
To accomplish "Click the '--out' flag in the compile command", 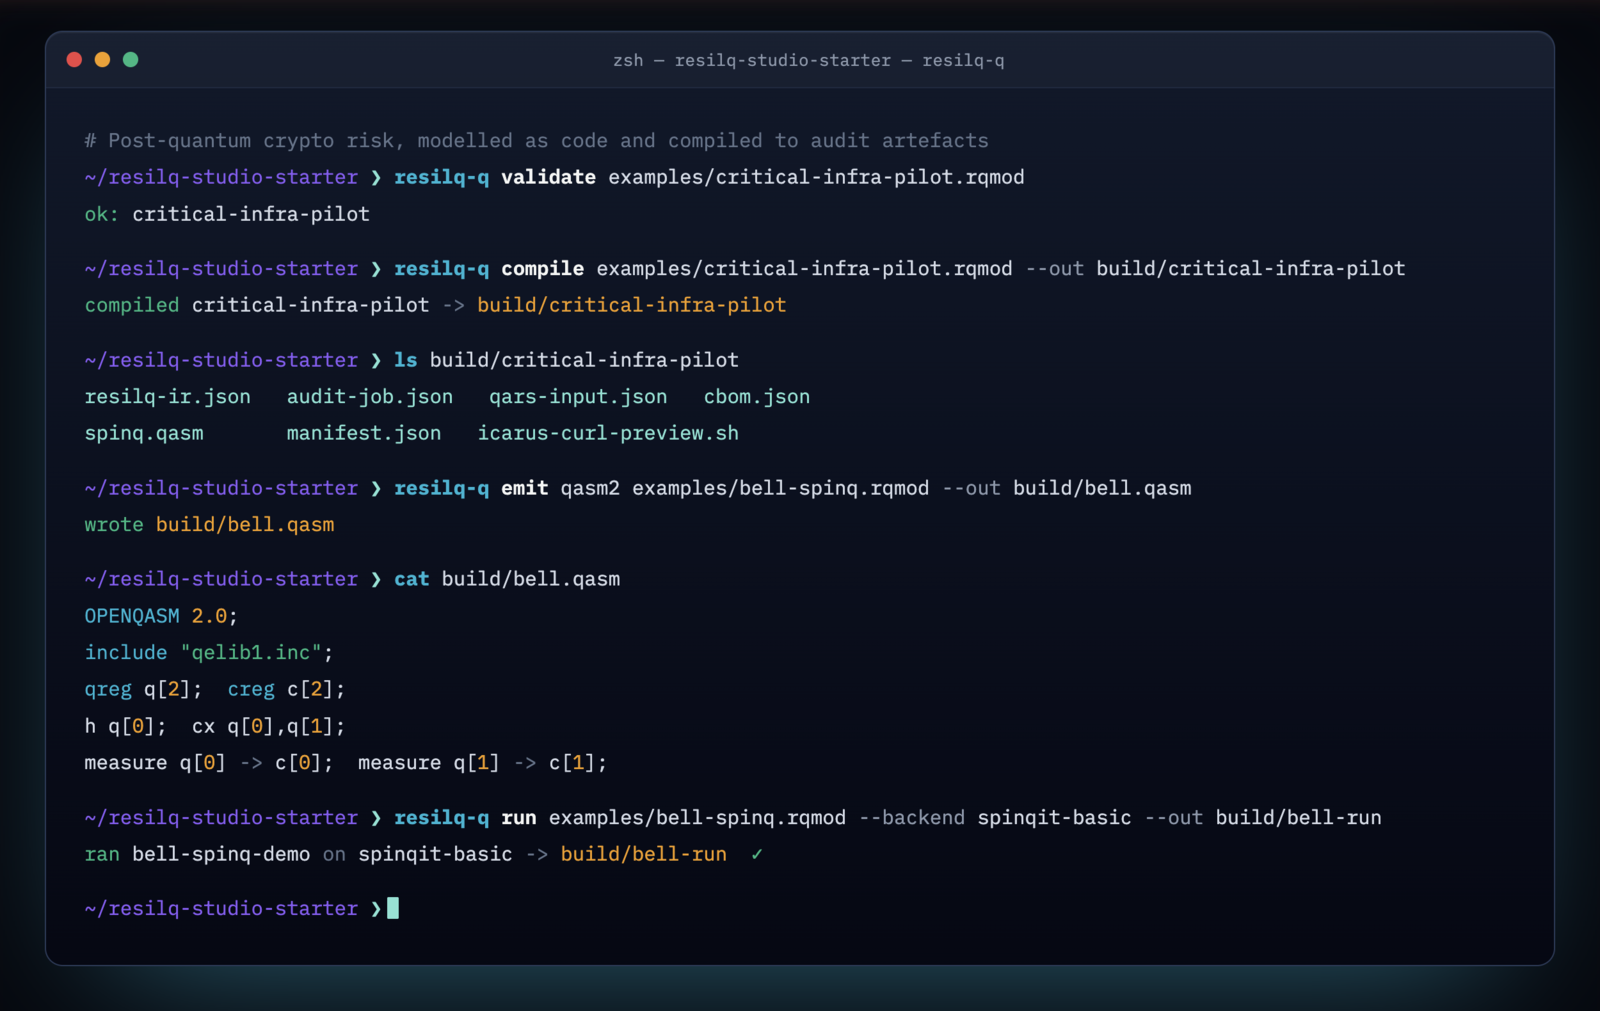I will point(1054,269).
